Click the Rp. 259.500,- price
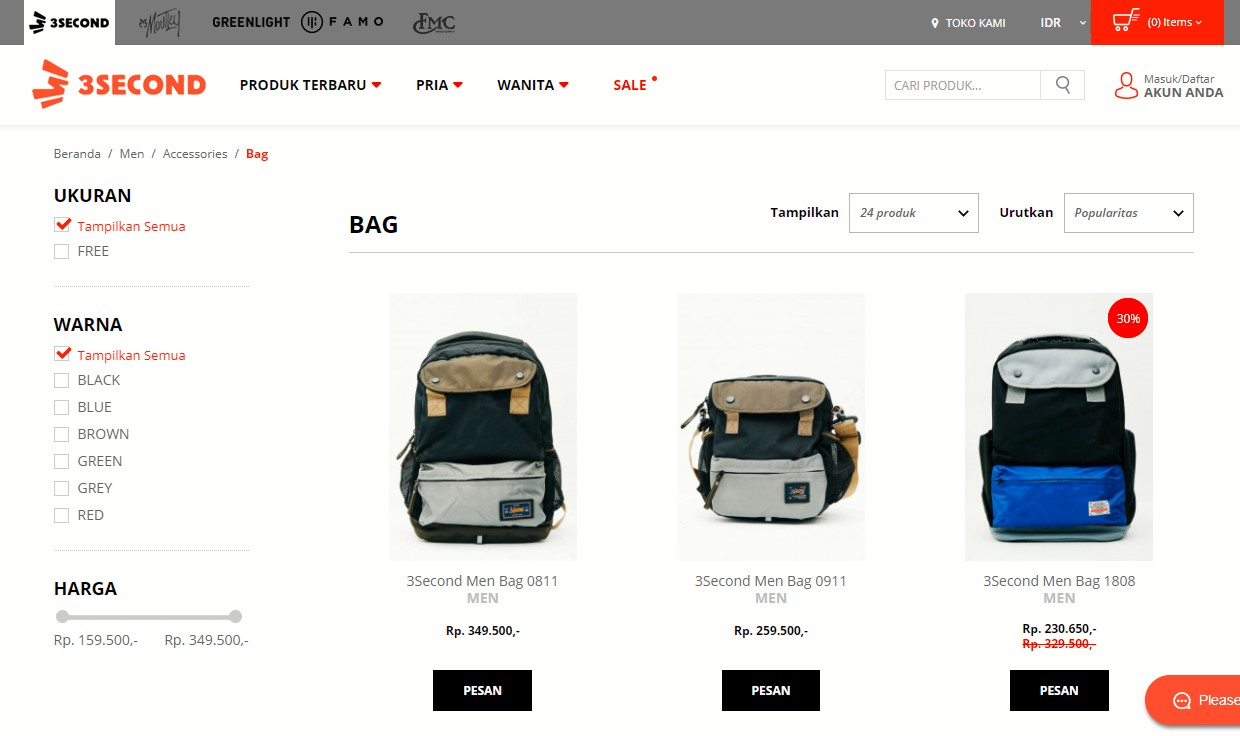The height and width of the screenshot is (736, 1240). click(771, 631)
